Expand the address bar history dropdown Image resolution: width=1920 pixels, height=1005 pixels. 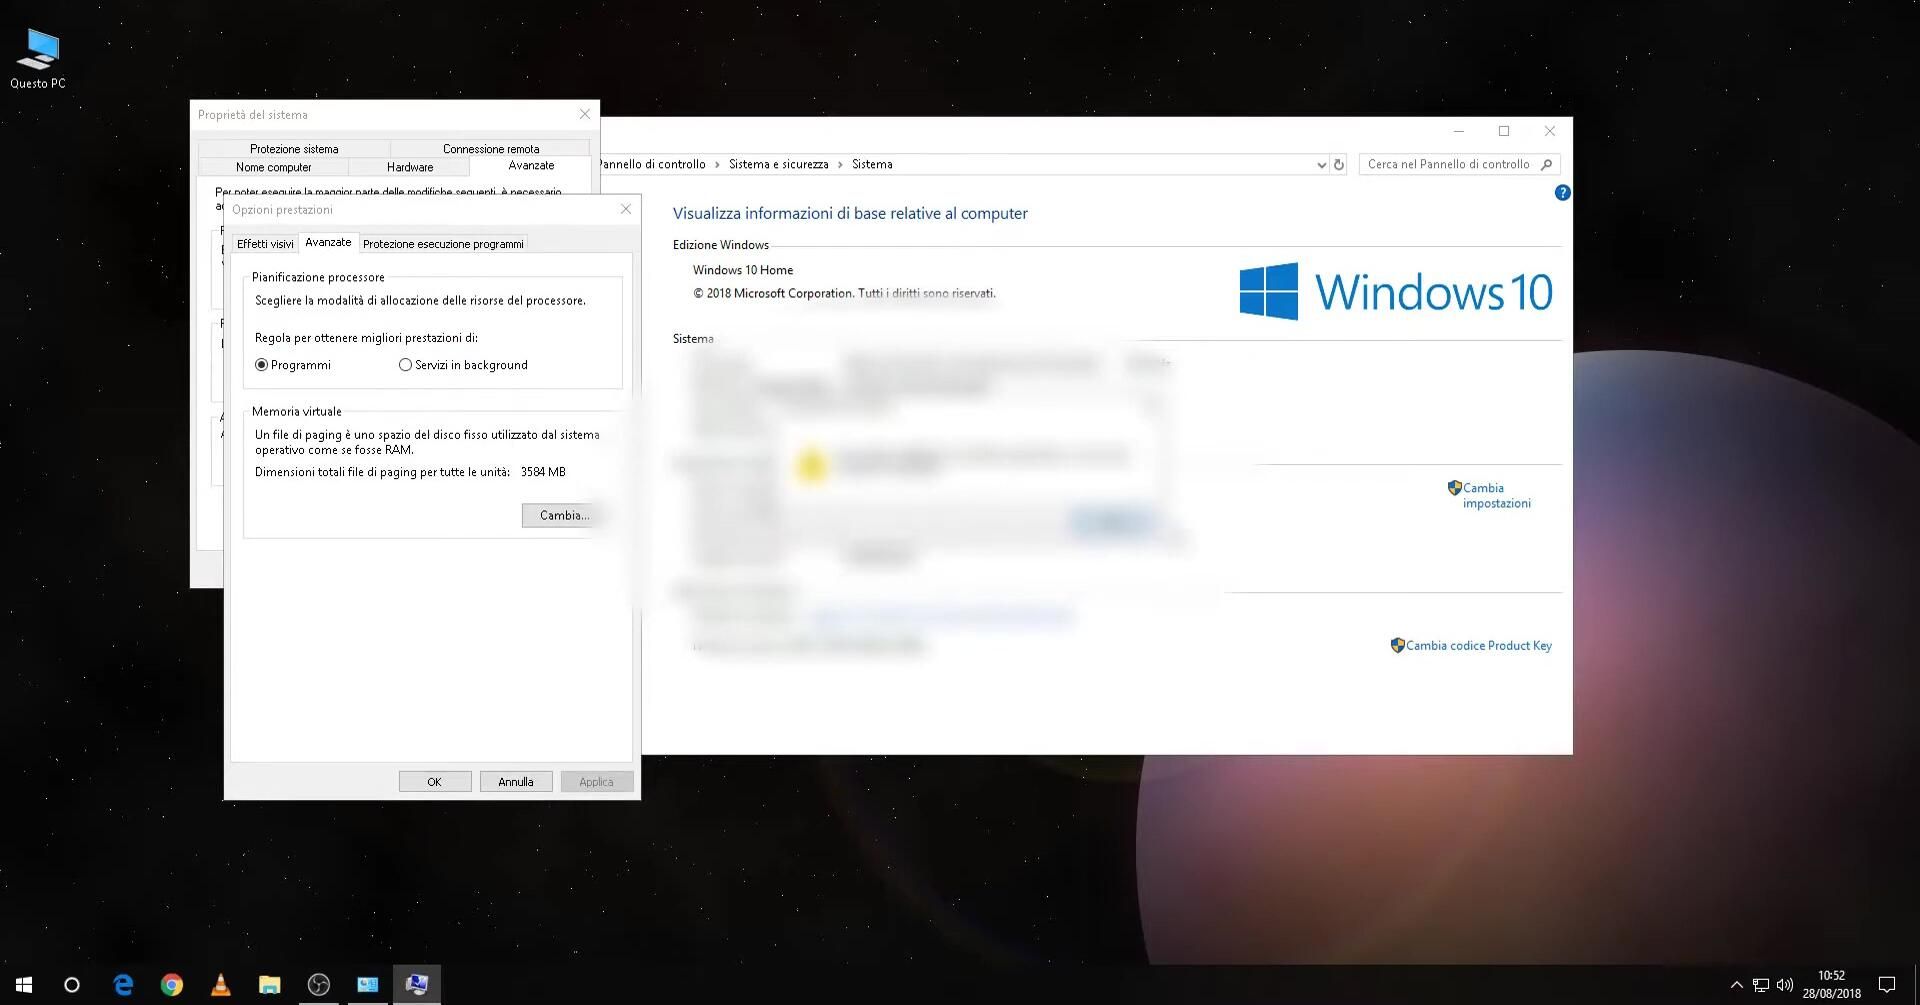coord(1321,165)
